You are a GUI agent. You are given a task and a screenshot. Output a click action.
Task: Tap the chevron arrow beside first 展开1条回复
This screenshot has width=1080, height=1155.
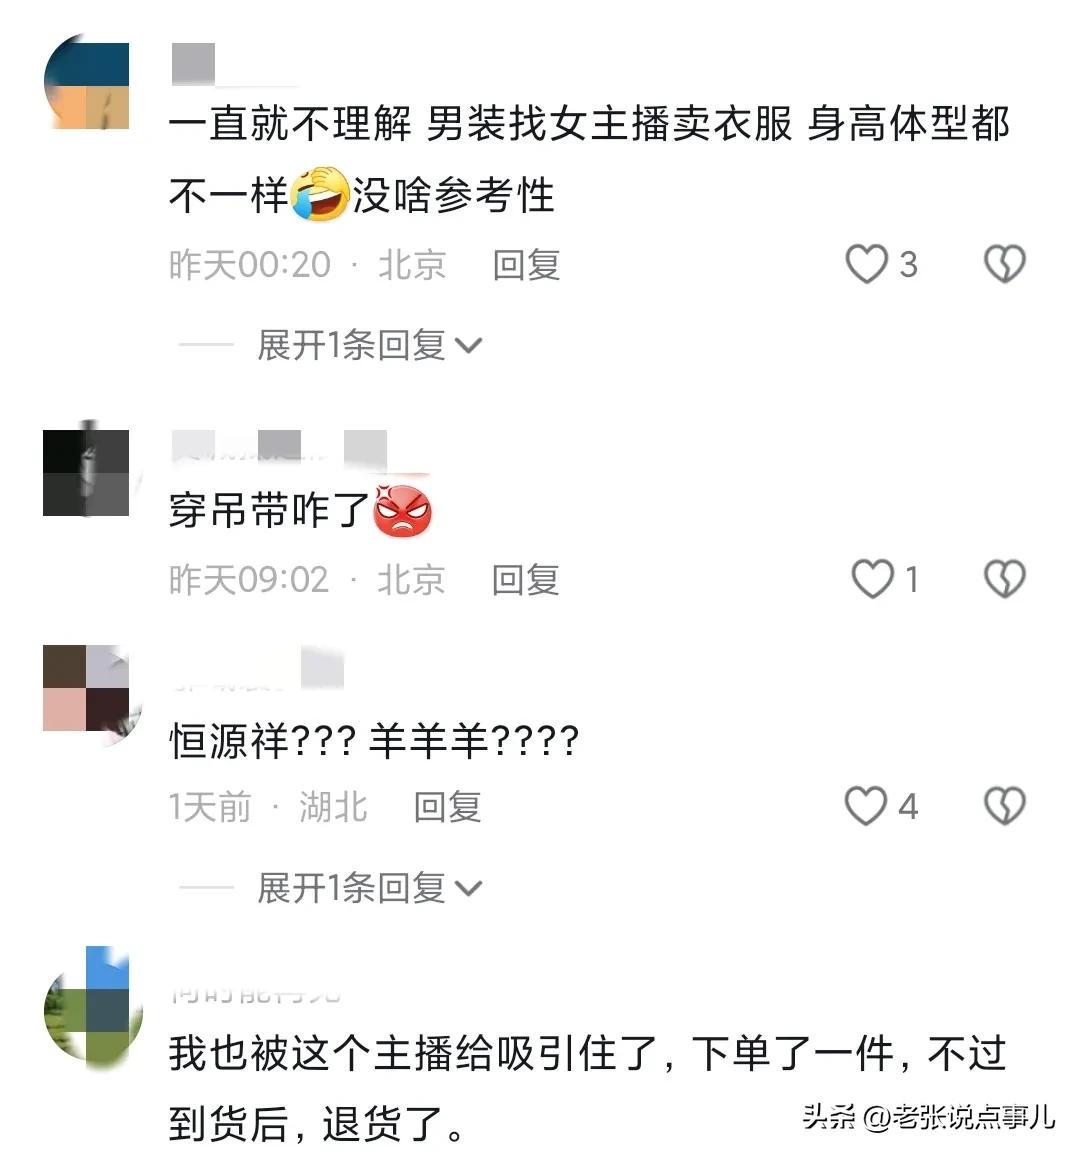[469, 345]
